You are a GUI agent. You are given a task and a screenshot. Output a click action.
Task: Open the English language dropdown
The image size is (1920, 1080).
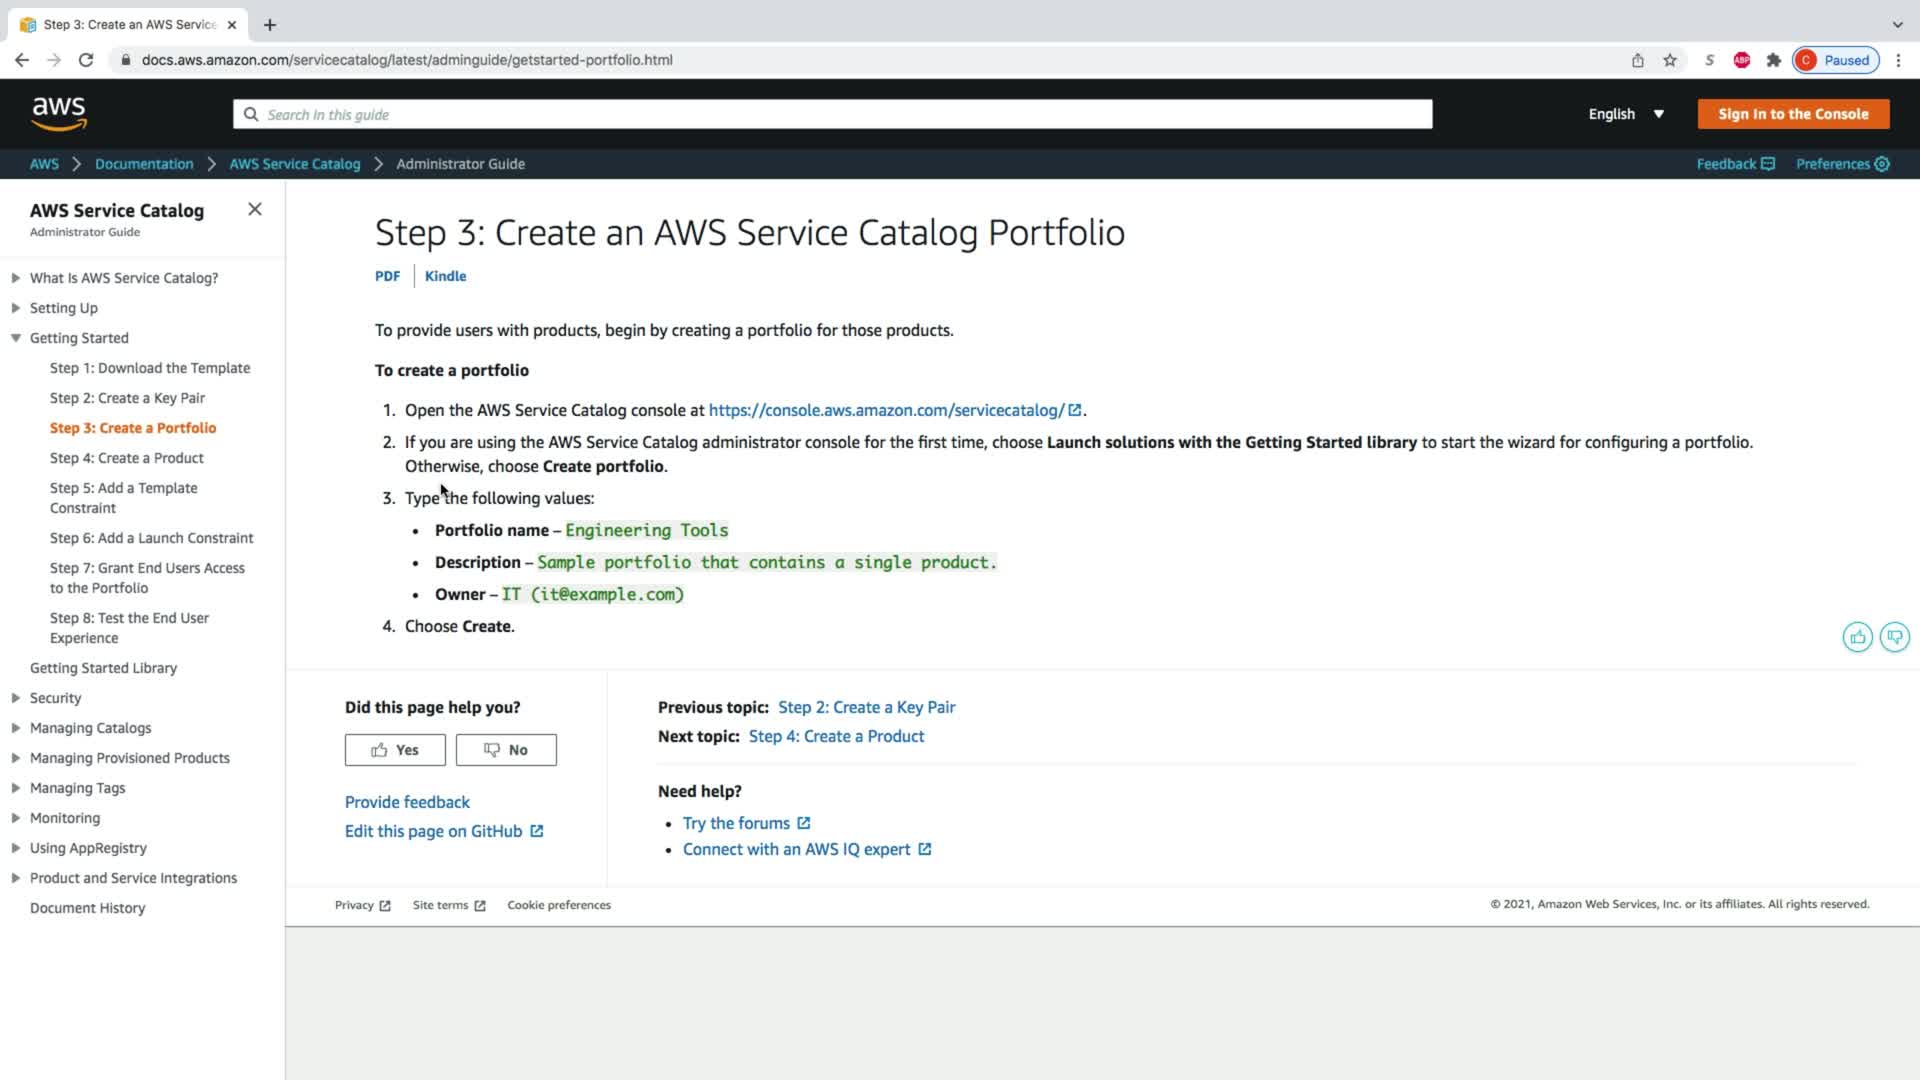pyautogui.click(x=1626, y=114)
